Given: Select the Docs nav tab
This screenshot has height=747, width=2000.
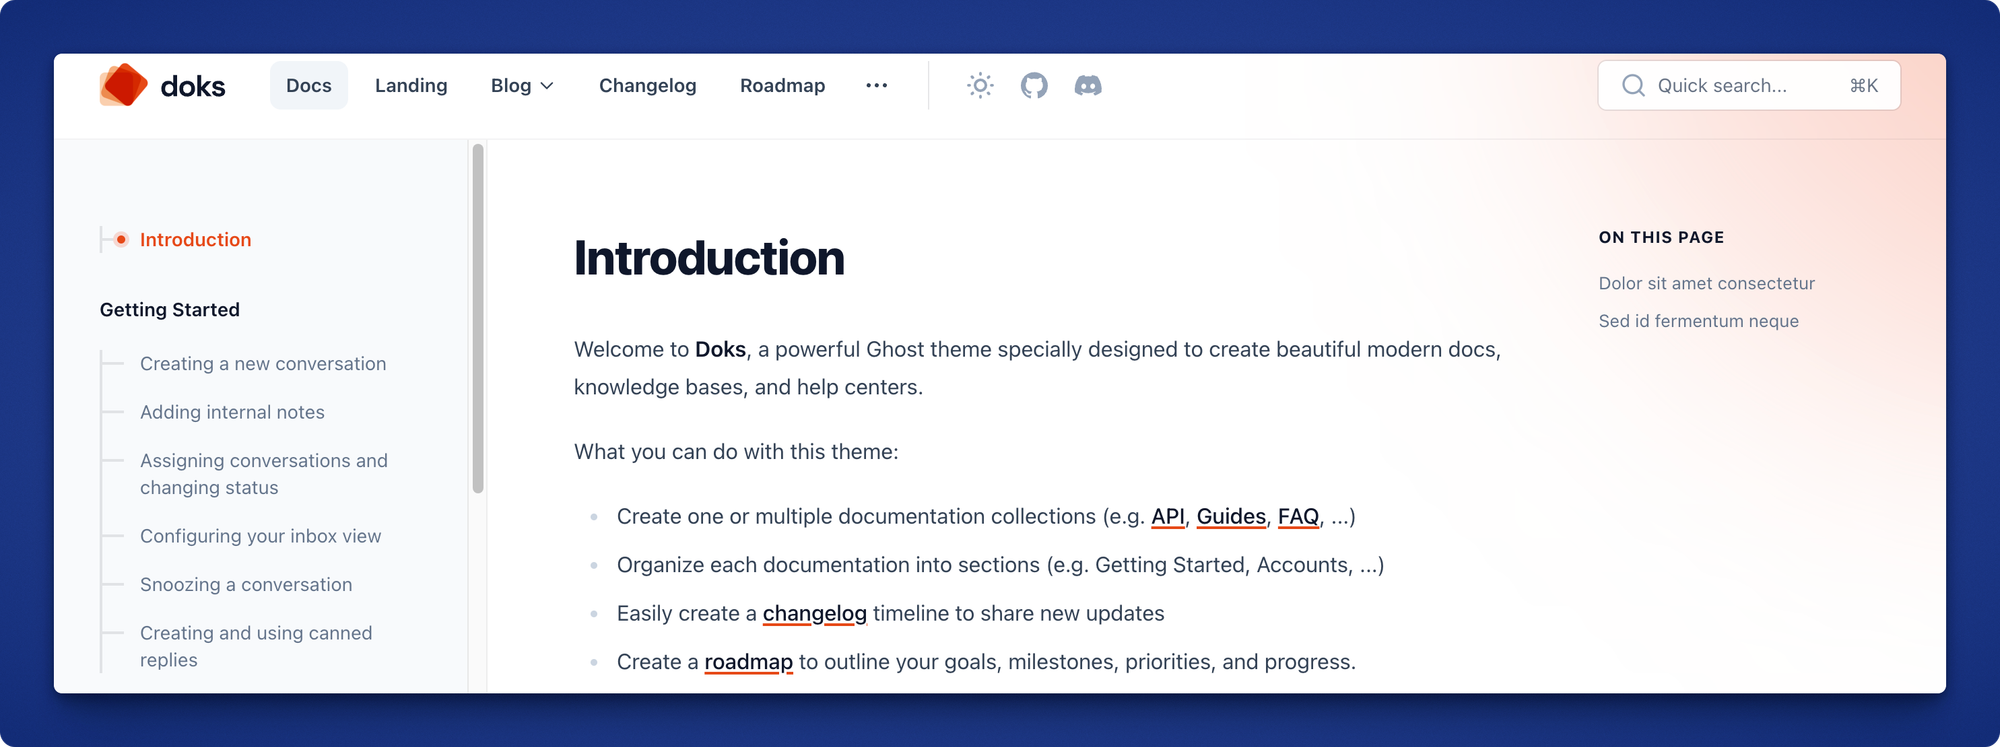Looking at the screenshot, I should 309,85.
